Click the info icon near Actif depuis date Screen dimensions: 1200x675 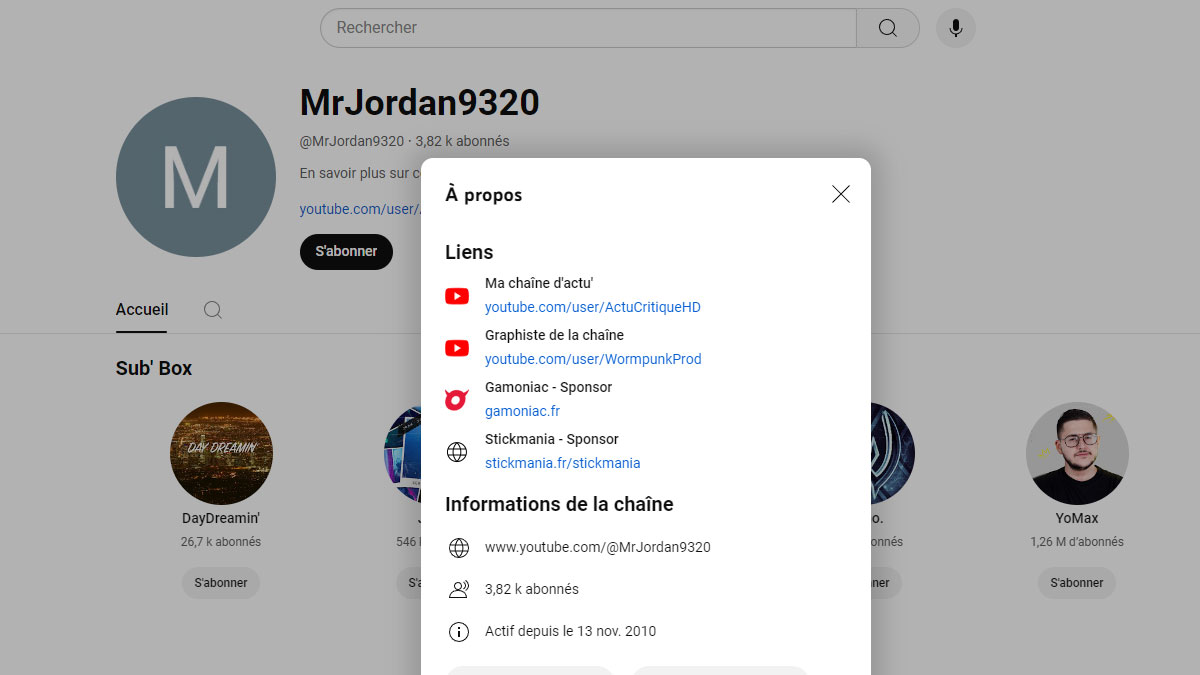click(459, 631)
